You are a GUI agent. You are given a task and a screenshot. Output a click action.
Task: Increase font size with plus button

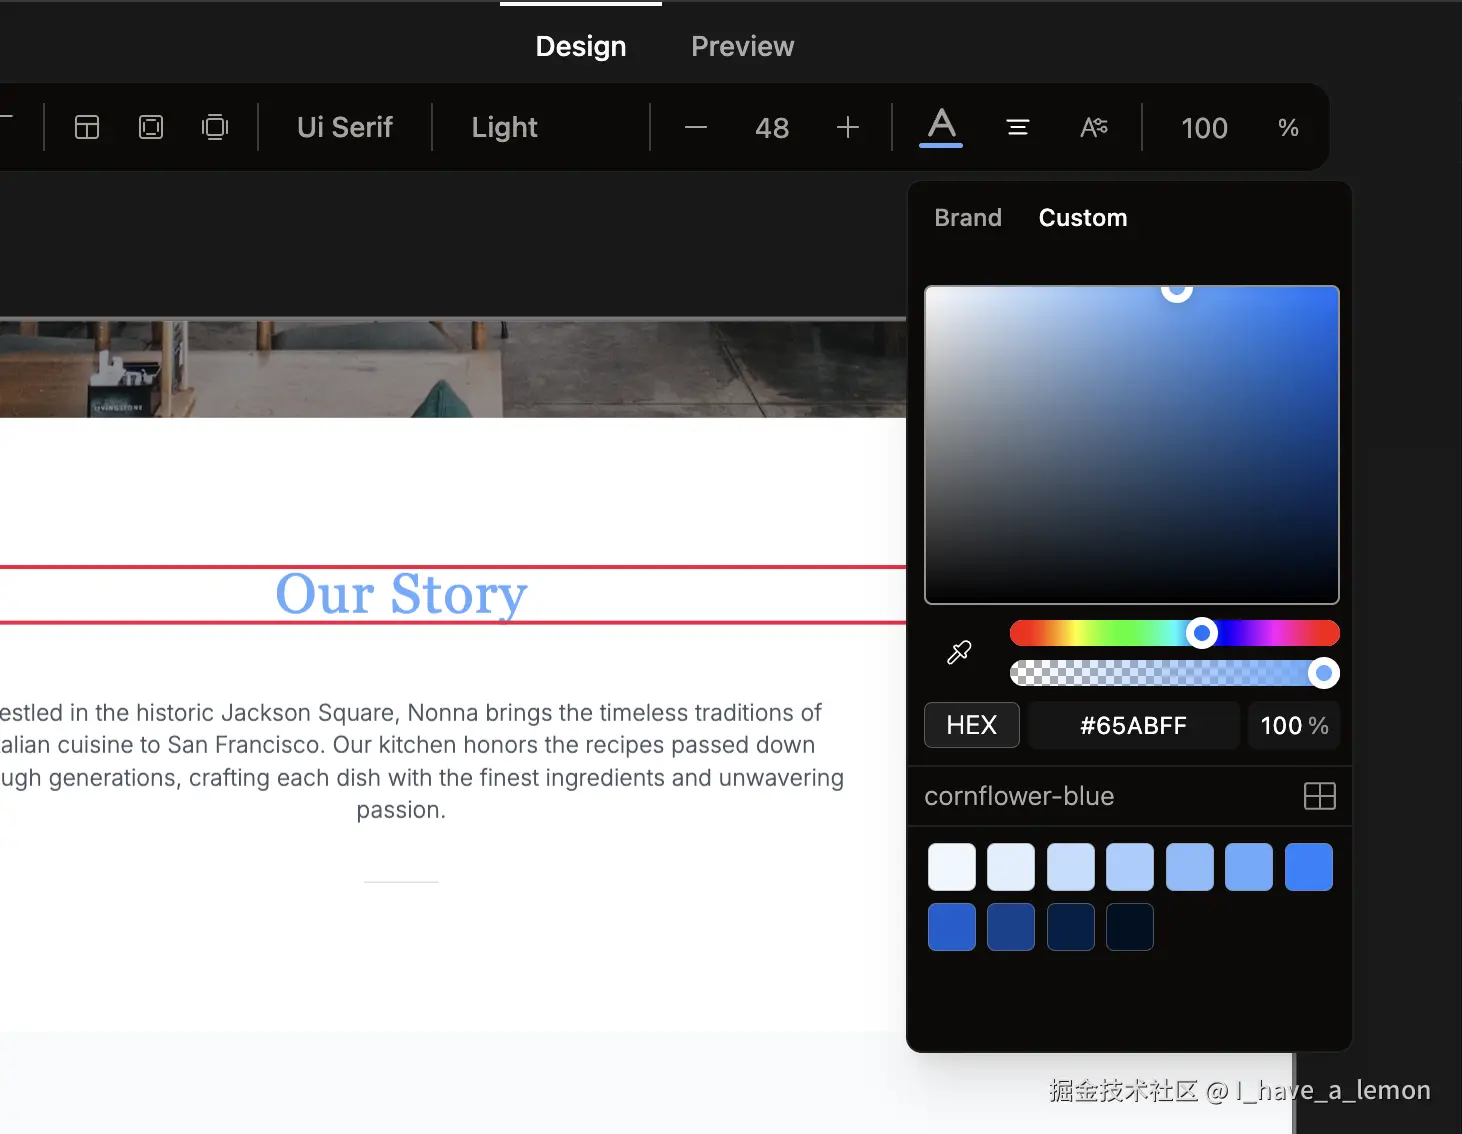click(x=848, y=127)
